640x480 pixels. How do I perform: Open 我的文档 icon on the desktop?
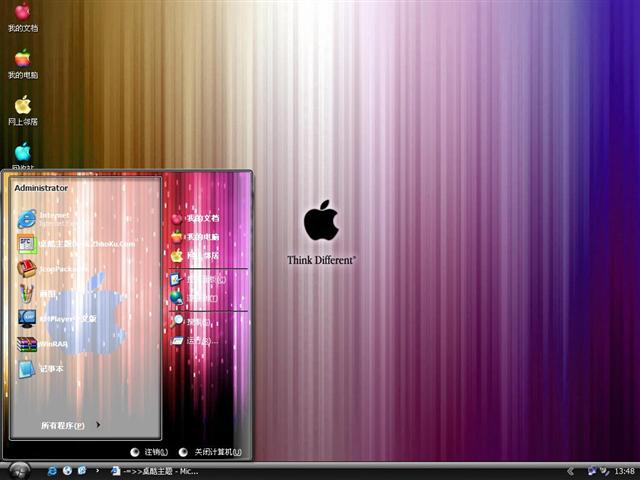(23, 17)
